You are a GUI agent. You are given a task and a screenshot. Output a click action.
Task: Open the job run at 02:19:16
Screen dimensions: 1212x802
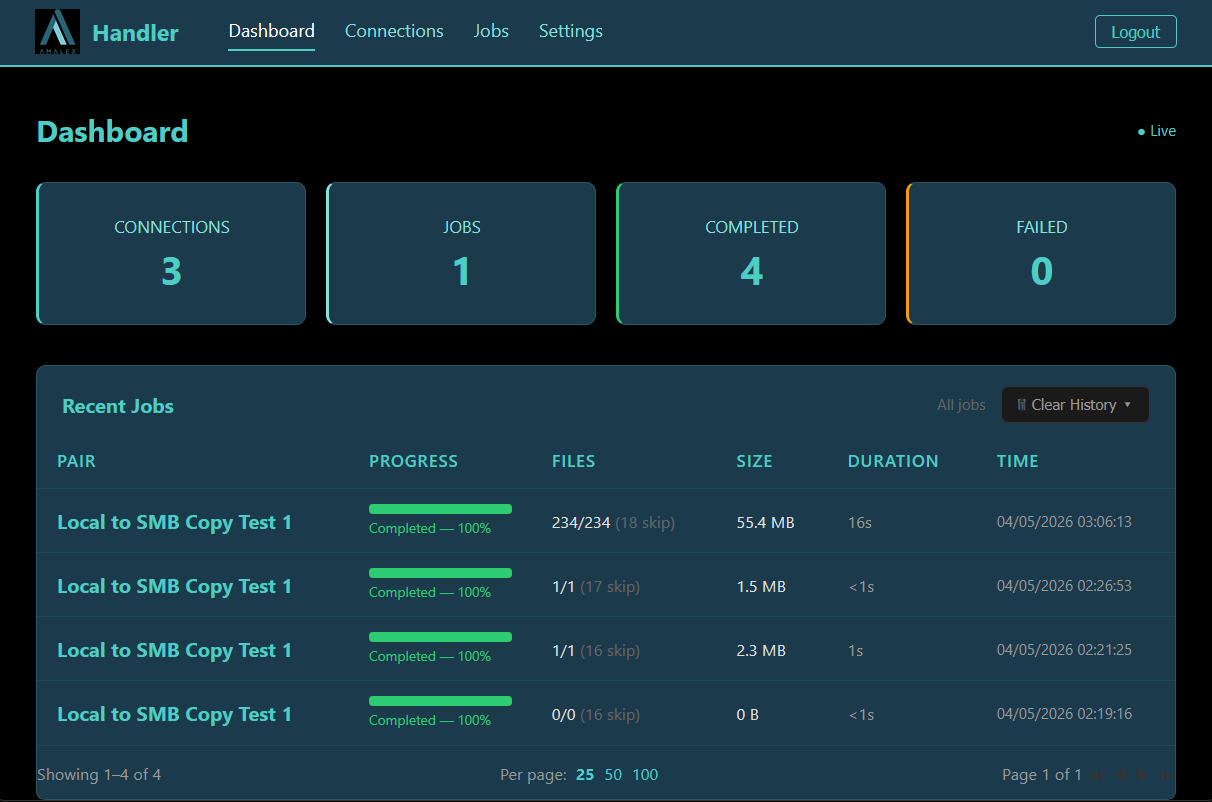coord(606,713)
